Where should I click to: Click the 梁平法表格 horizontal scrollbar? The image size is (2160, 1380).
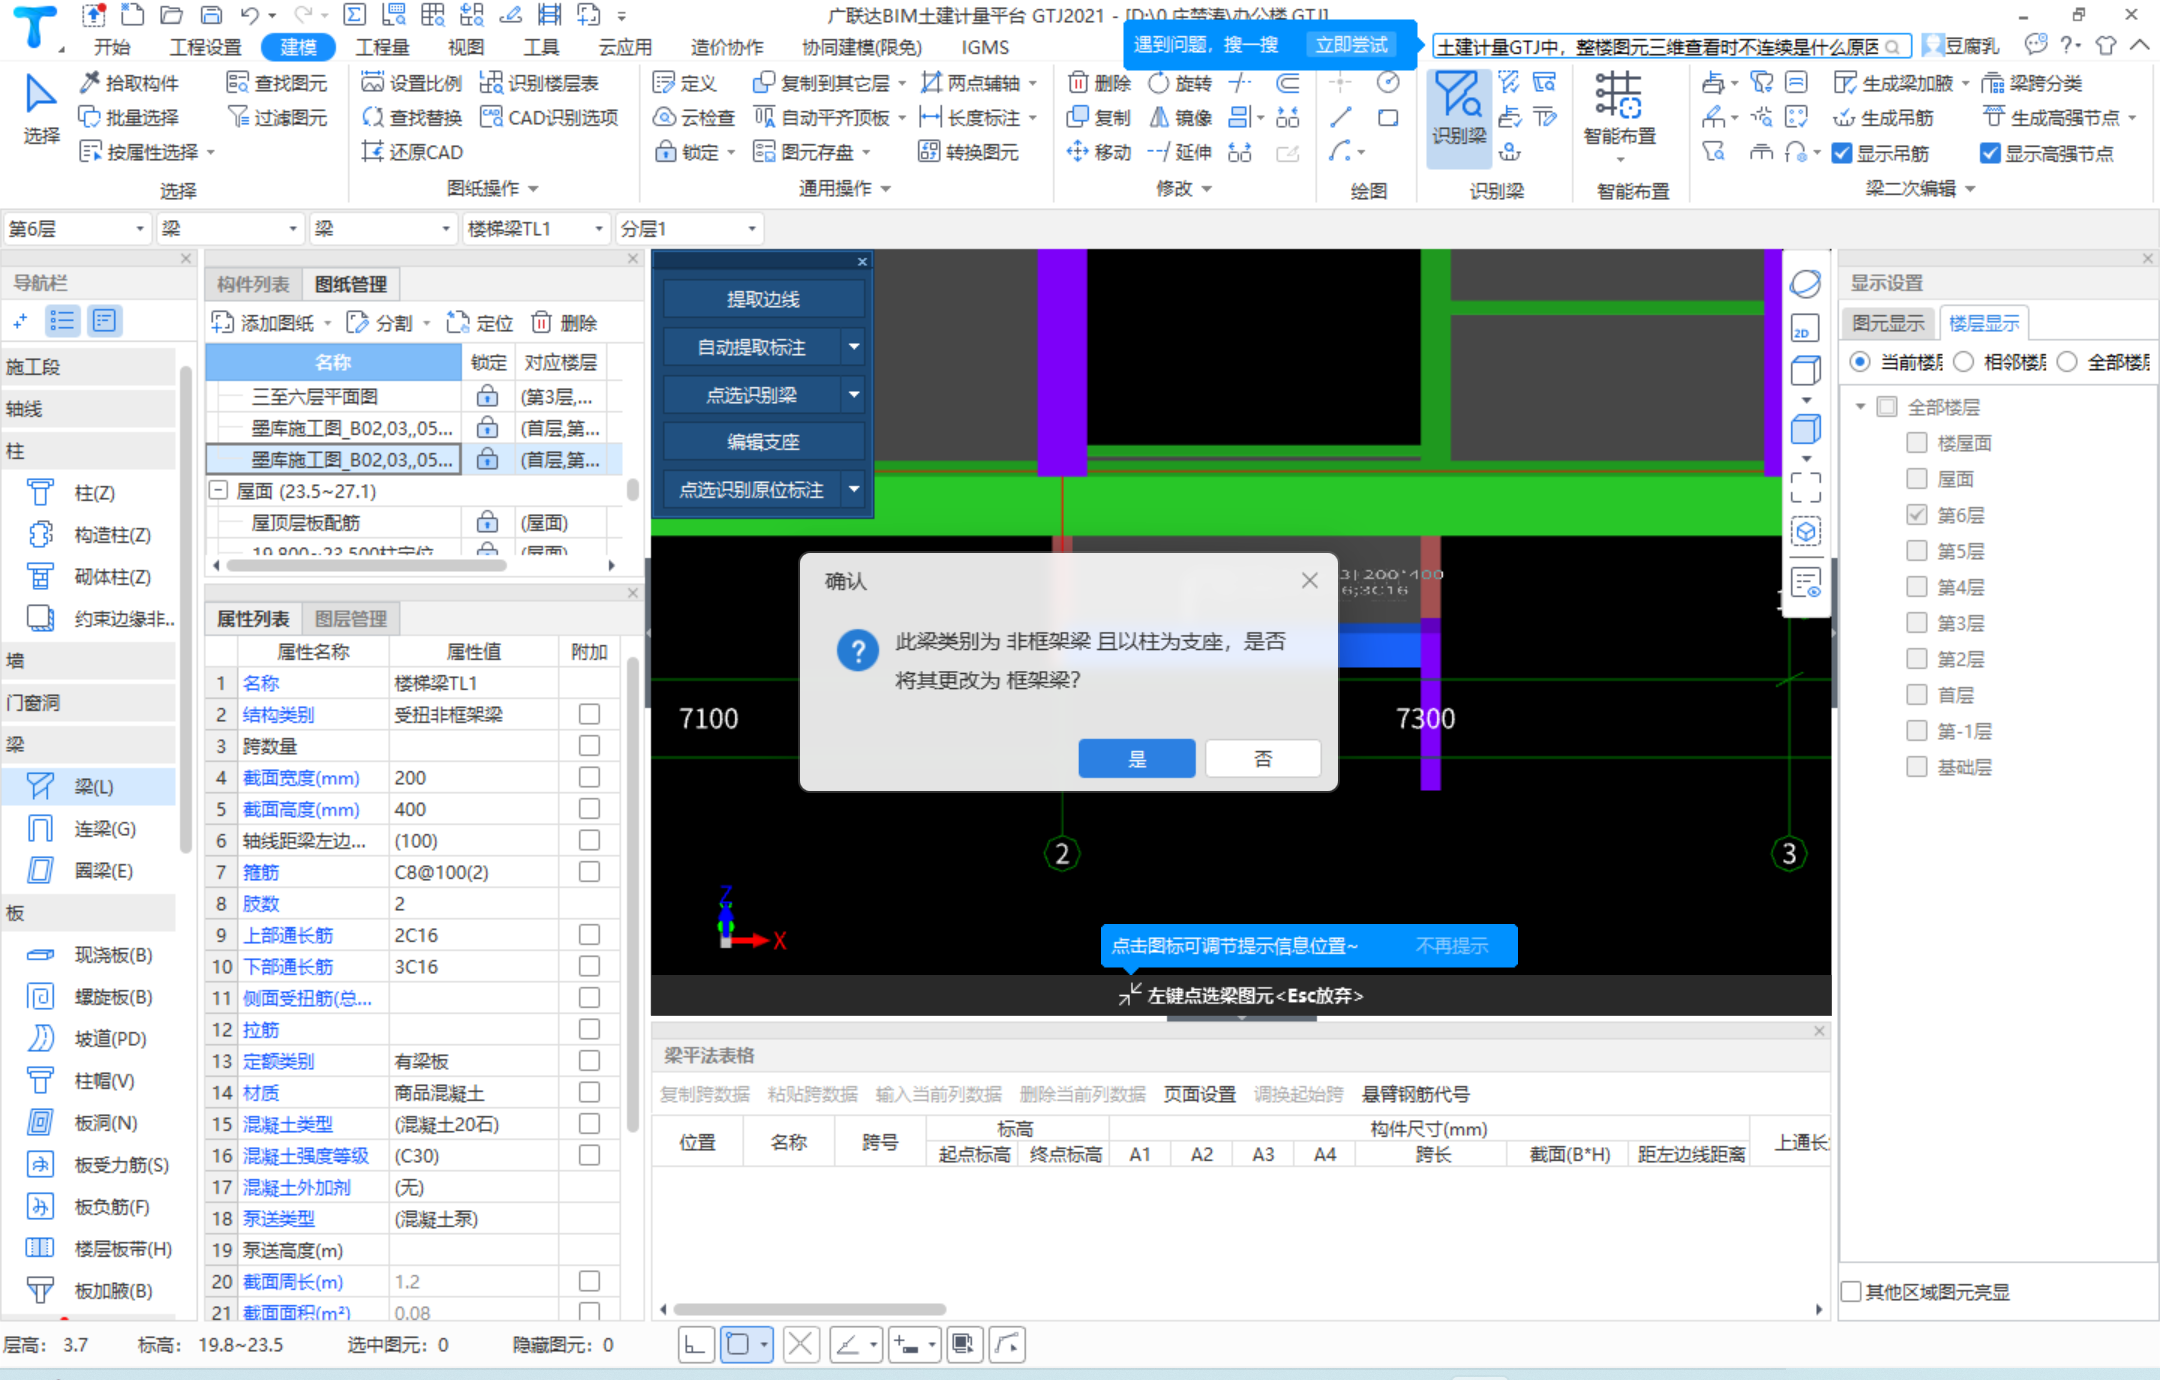point(810,1309)
